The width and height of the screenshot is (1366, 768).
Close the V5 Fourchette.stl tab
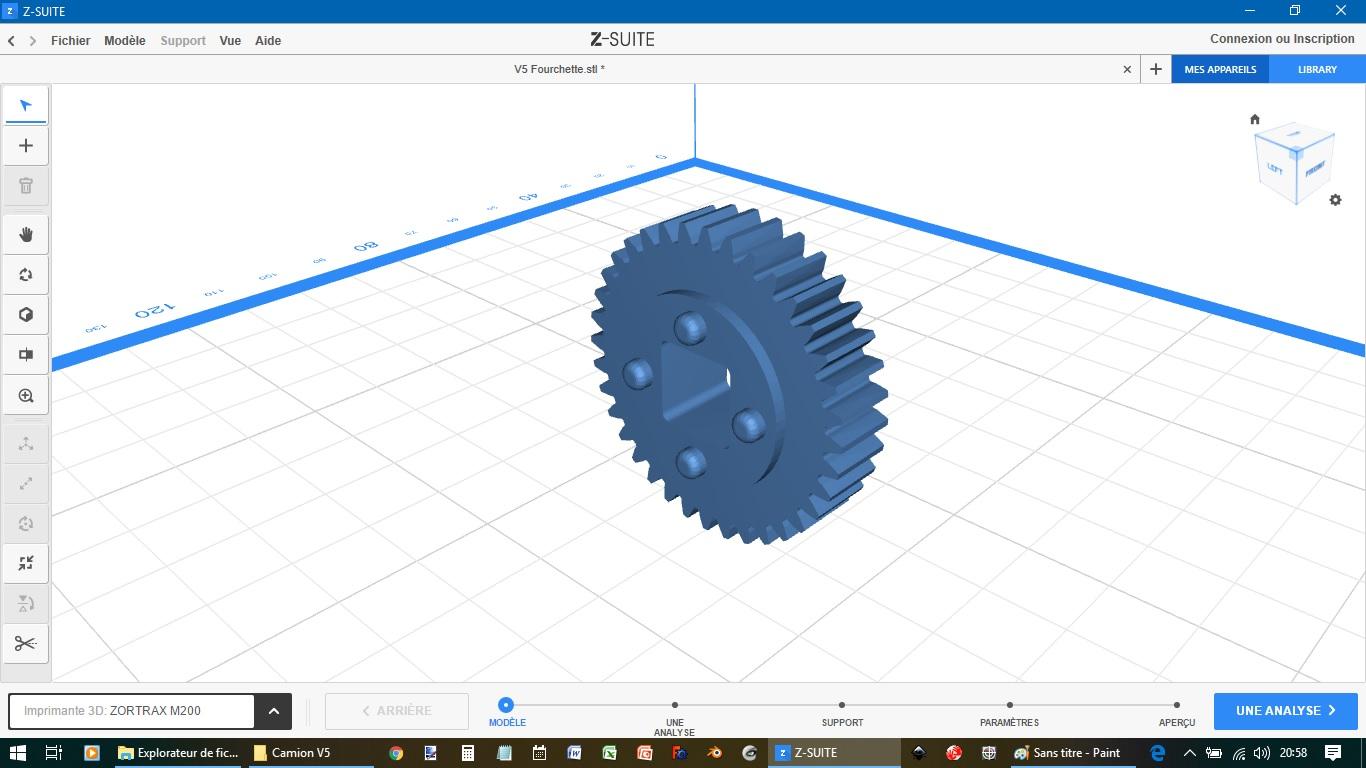(1127, 69)
